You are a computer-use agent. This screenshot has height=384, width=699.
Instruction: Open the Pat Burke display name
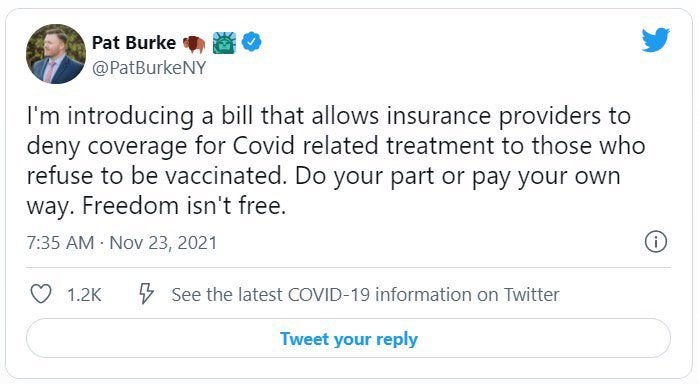click(134, 43)
